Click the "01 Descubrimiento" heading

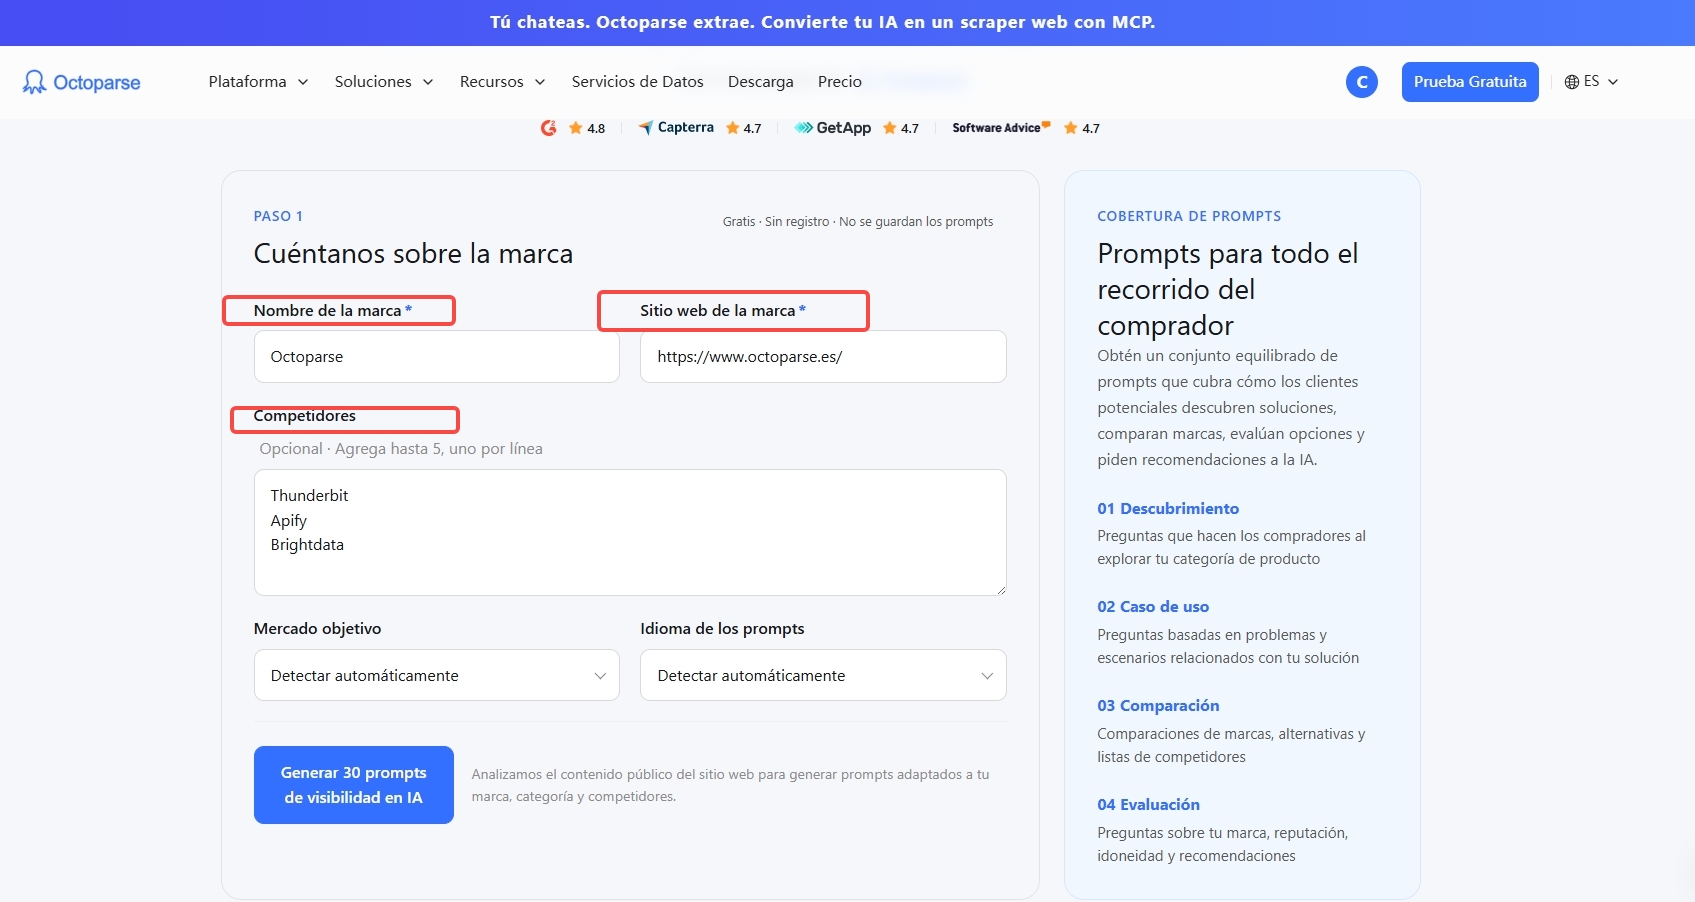tap(1168, 508)
